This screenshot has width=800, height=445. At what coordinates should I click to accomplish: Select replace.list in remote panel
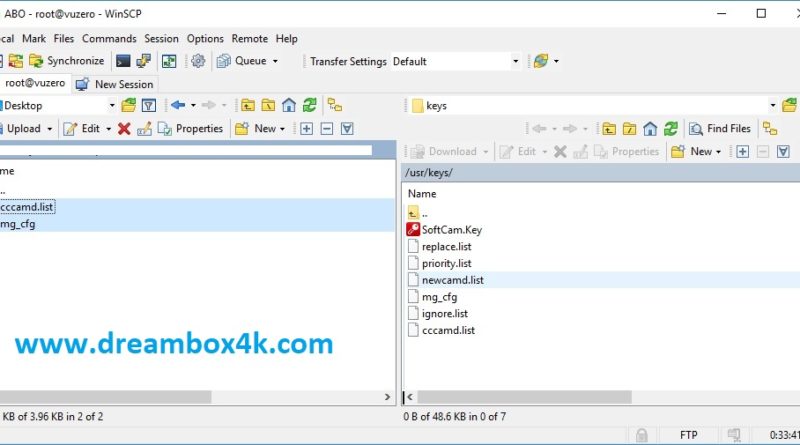click(446, 246)
